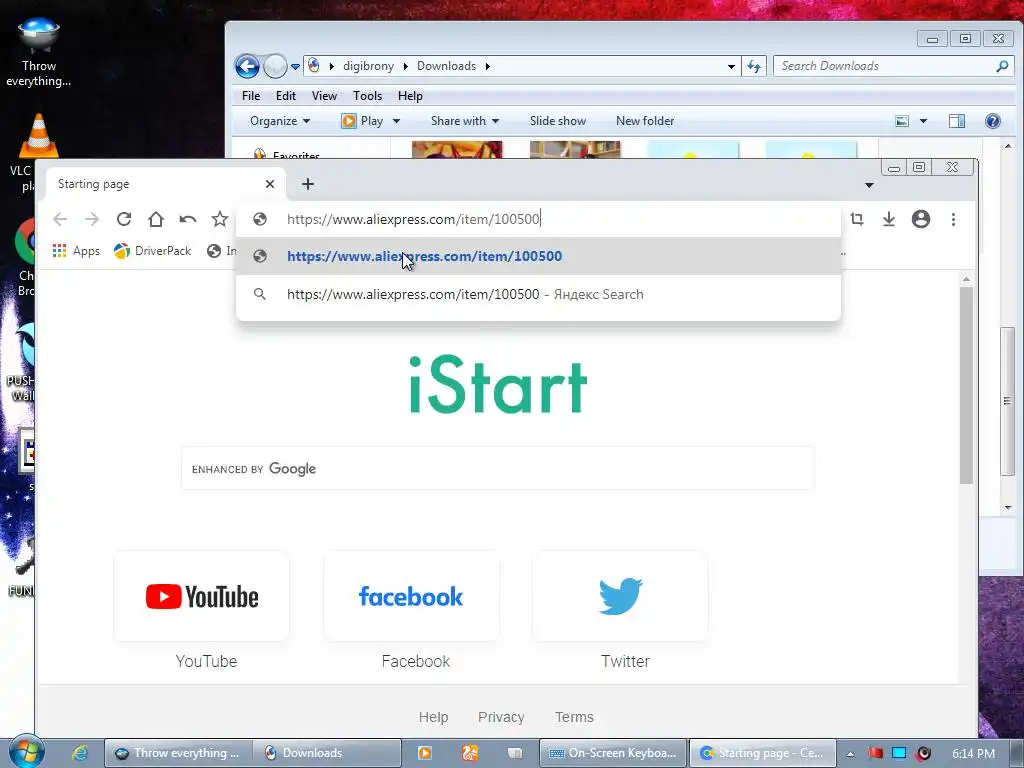Click the Help footer link
Screen dimensions: 1024x768
[434, 716]
